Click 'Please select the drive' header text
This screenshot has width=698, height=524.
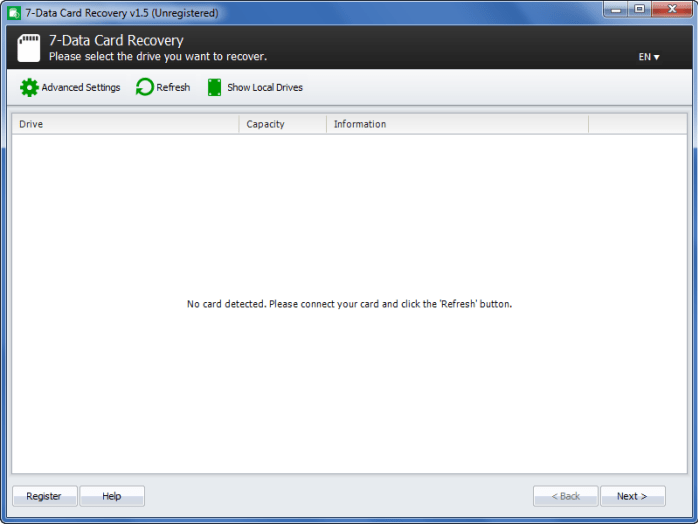pos(158,57)
